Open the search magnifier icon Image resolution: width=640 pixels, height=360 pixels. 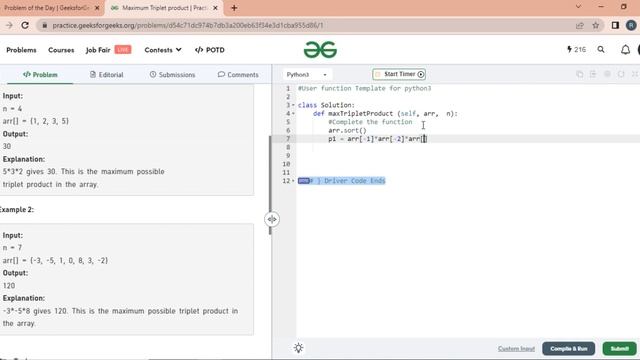[x=601, y=49]
